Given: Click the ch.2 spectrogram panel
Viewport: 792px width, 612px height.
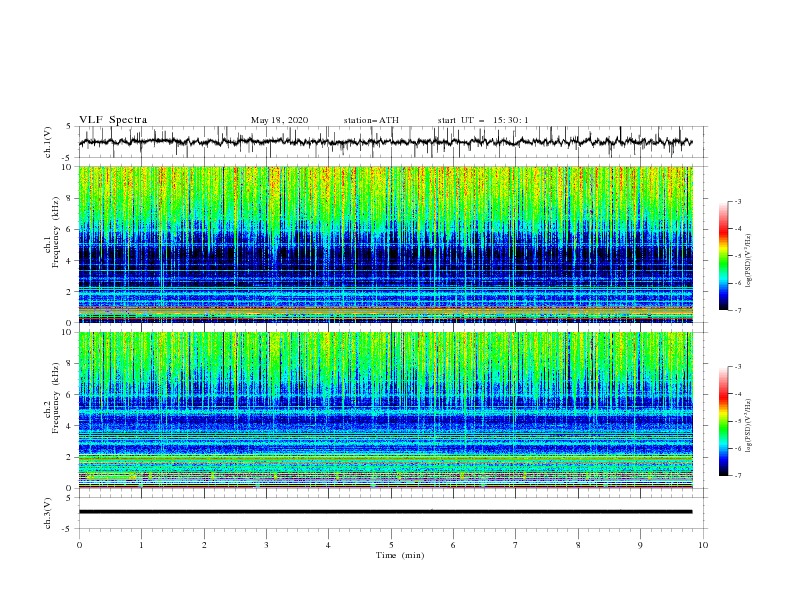Looking at the screenshot, I should 386,410.
